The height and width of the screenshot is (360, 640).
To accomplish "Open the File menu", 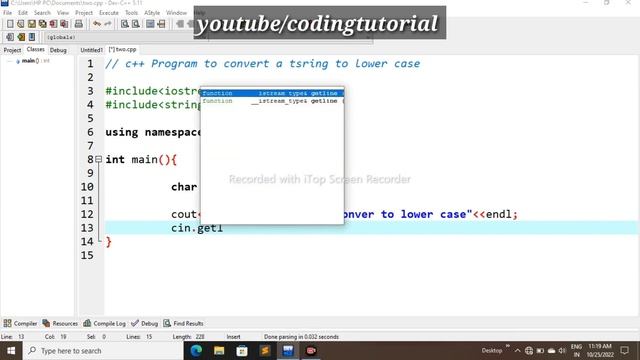I will pyautogui.click(x=7, y=13).
